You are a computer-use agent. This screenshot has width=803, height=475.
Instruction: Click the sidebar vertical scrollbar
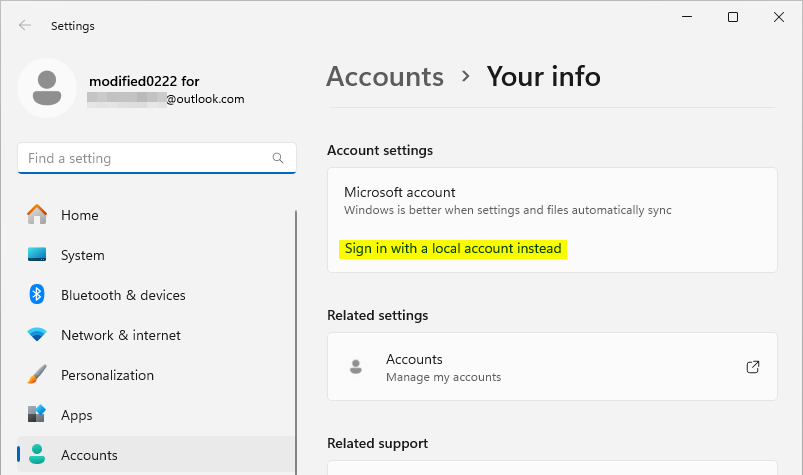[x=296, y=342]
